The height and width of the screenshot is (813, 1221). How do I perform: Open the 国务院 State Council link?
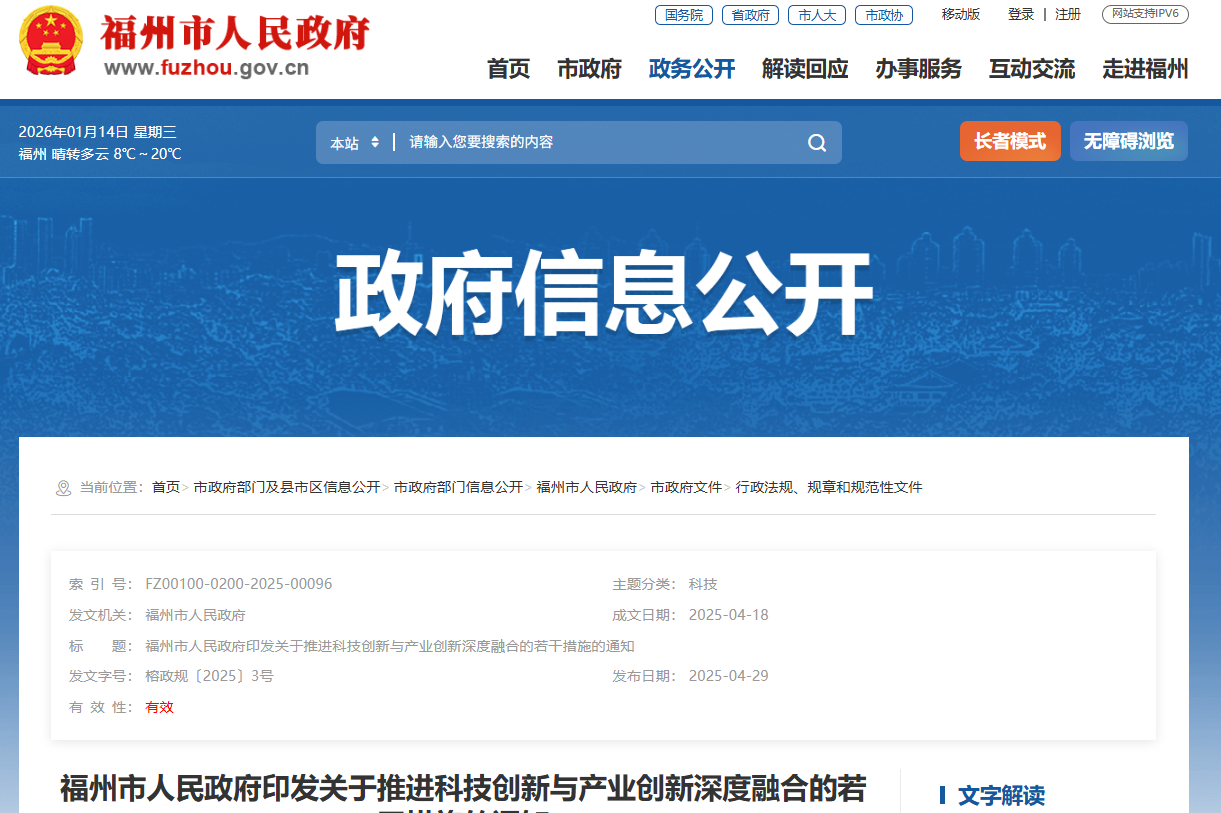point(683,15)
